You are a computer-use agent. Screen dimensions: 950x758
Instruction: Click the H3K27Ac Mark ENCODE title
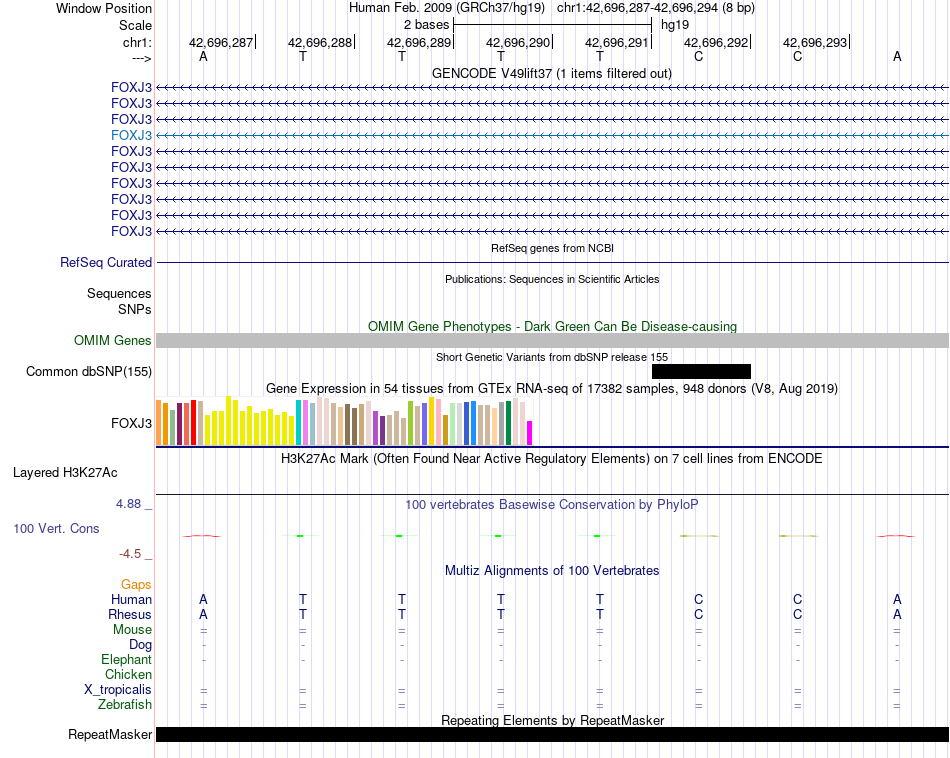pyautogui.click(x=551, y=459)
